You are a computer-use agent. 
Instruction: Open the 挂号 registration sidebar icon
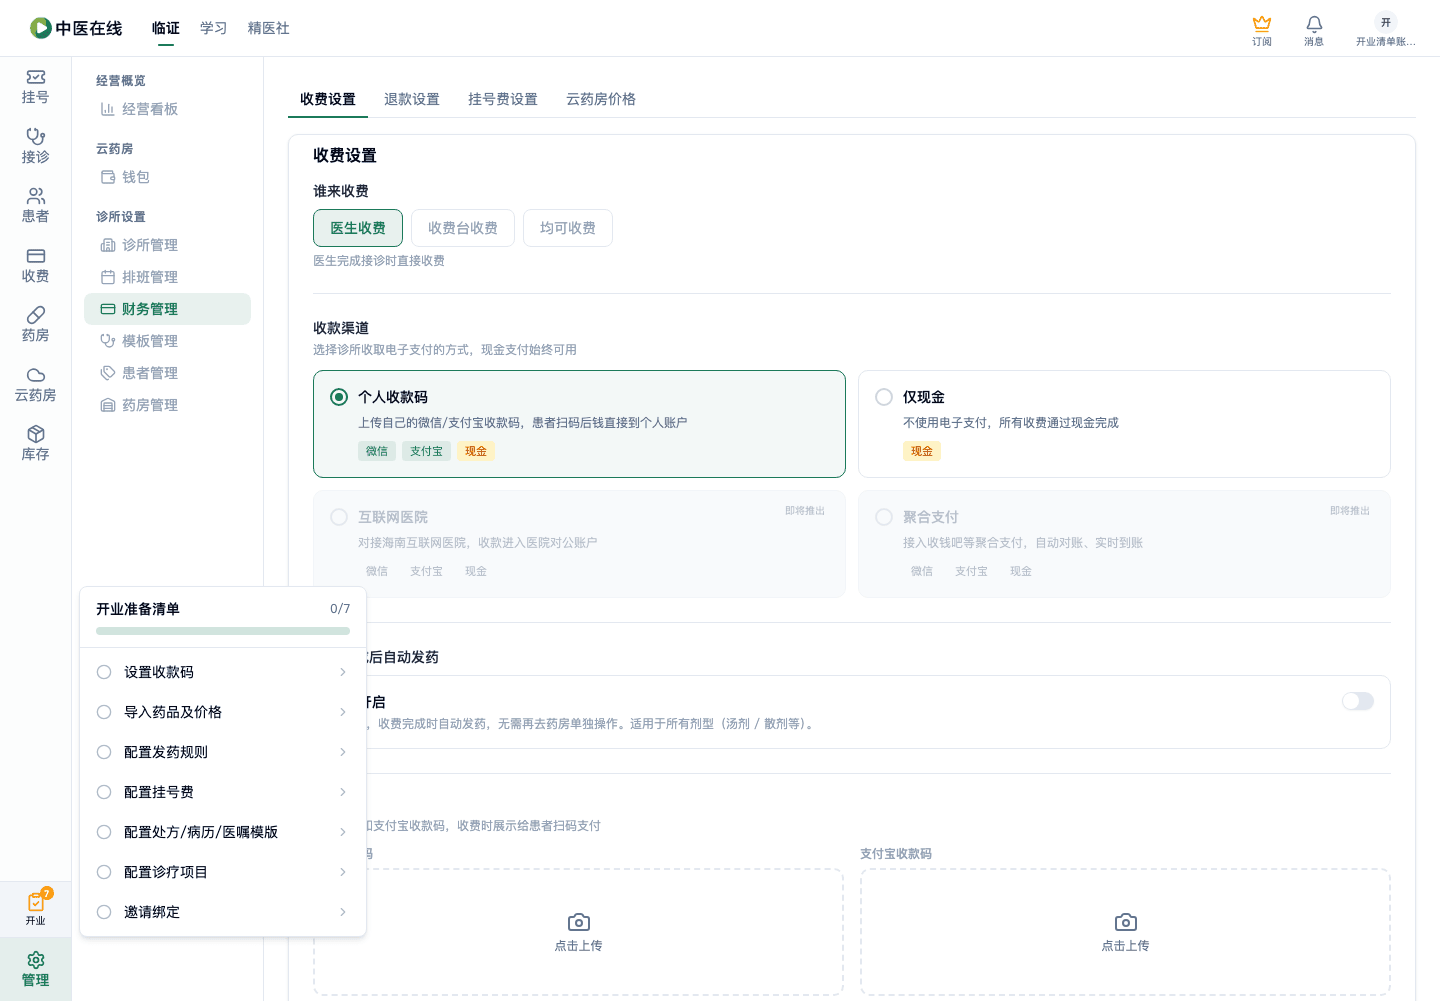point(36,77)
